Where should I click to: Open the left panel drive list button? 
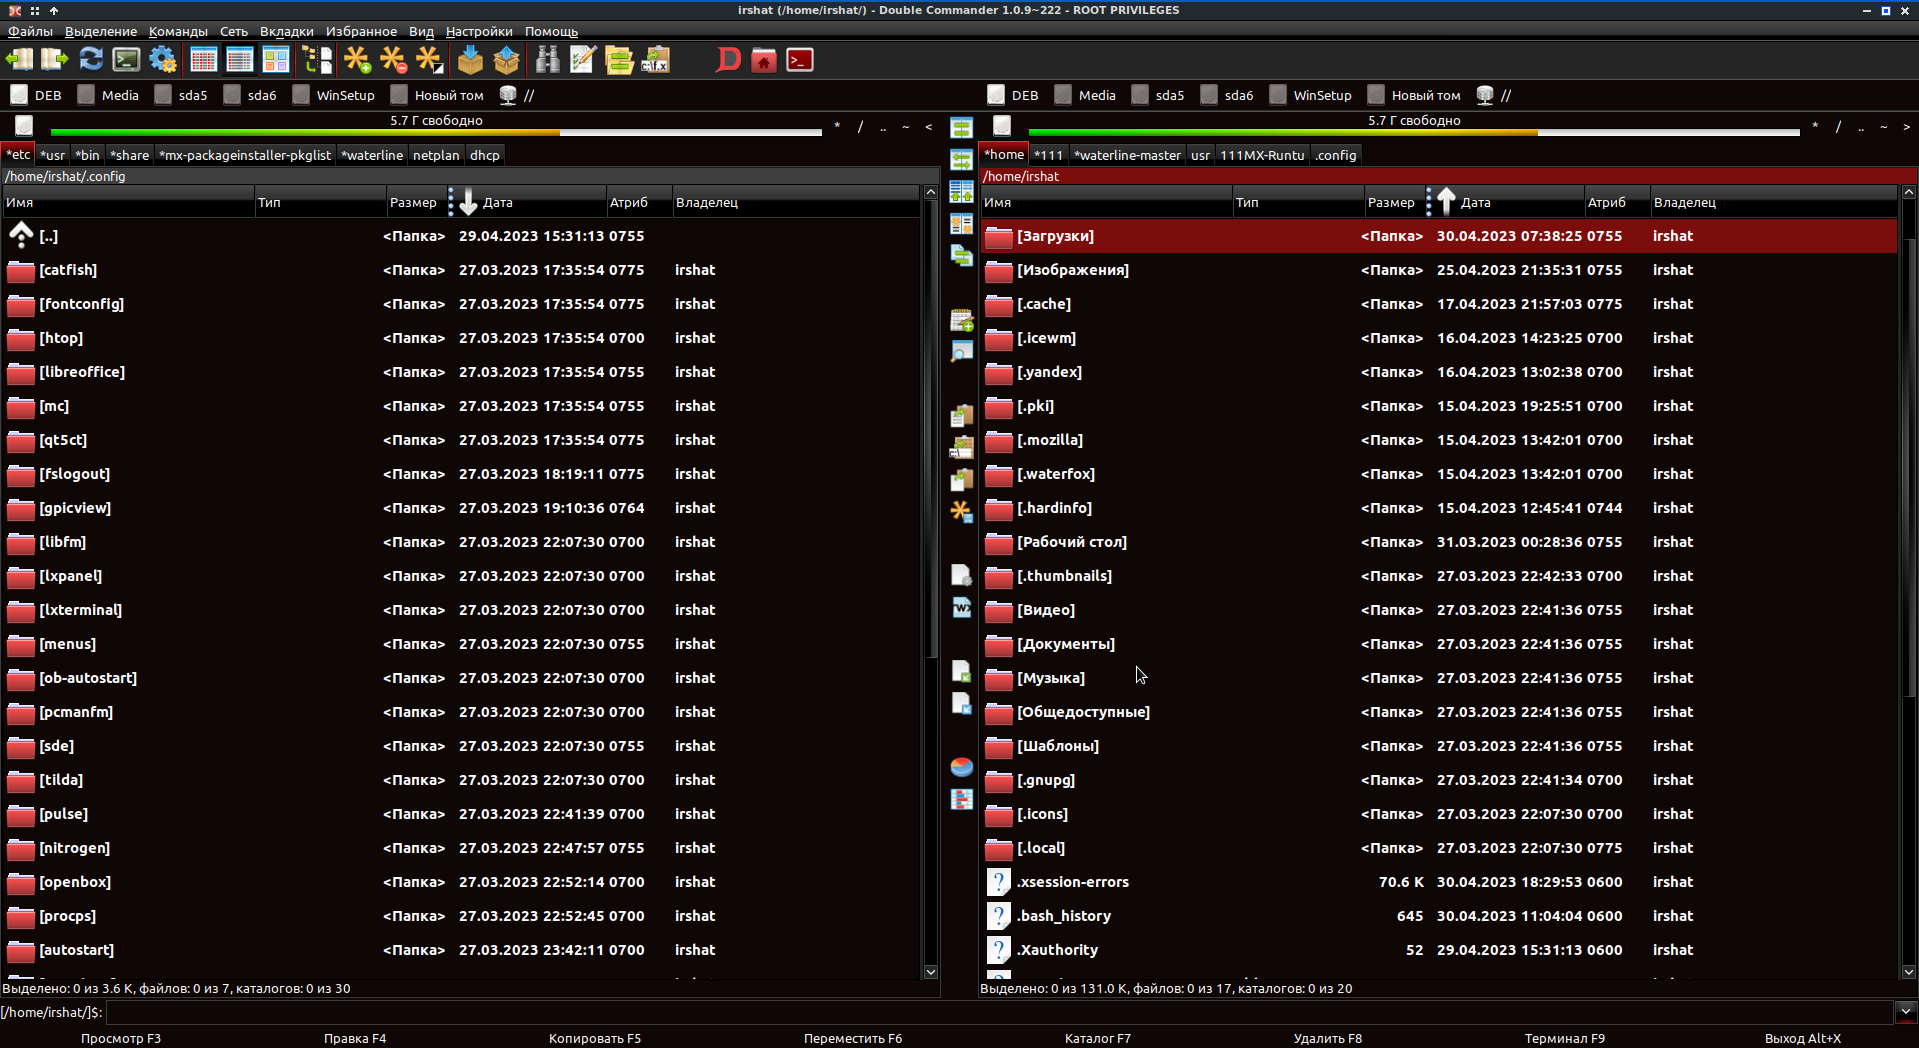(x=24, y=126)
